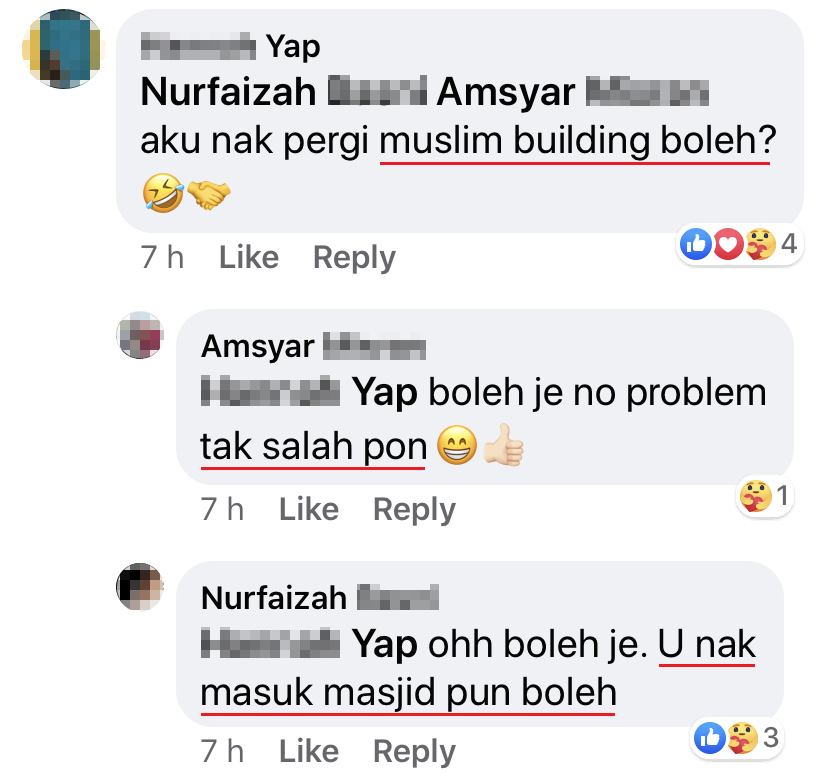The width and height of the screenshot is (828, 773).
Task: Open Amsyar's profile picture thumbnail
Action: (140, 335)
